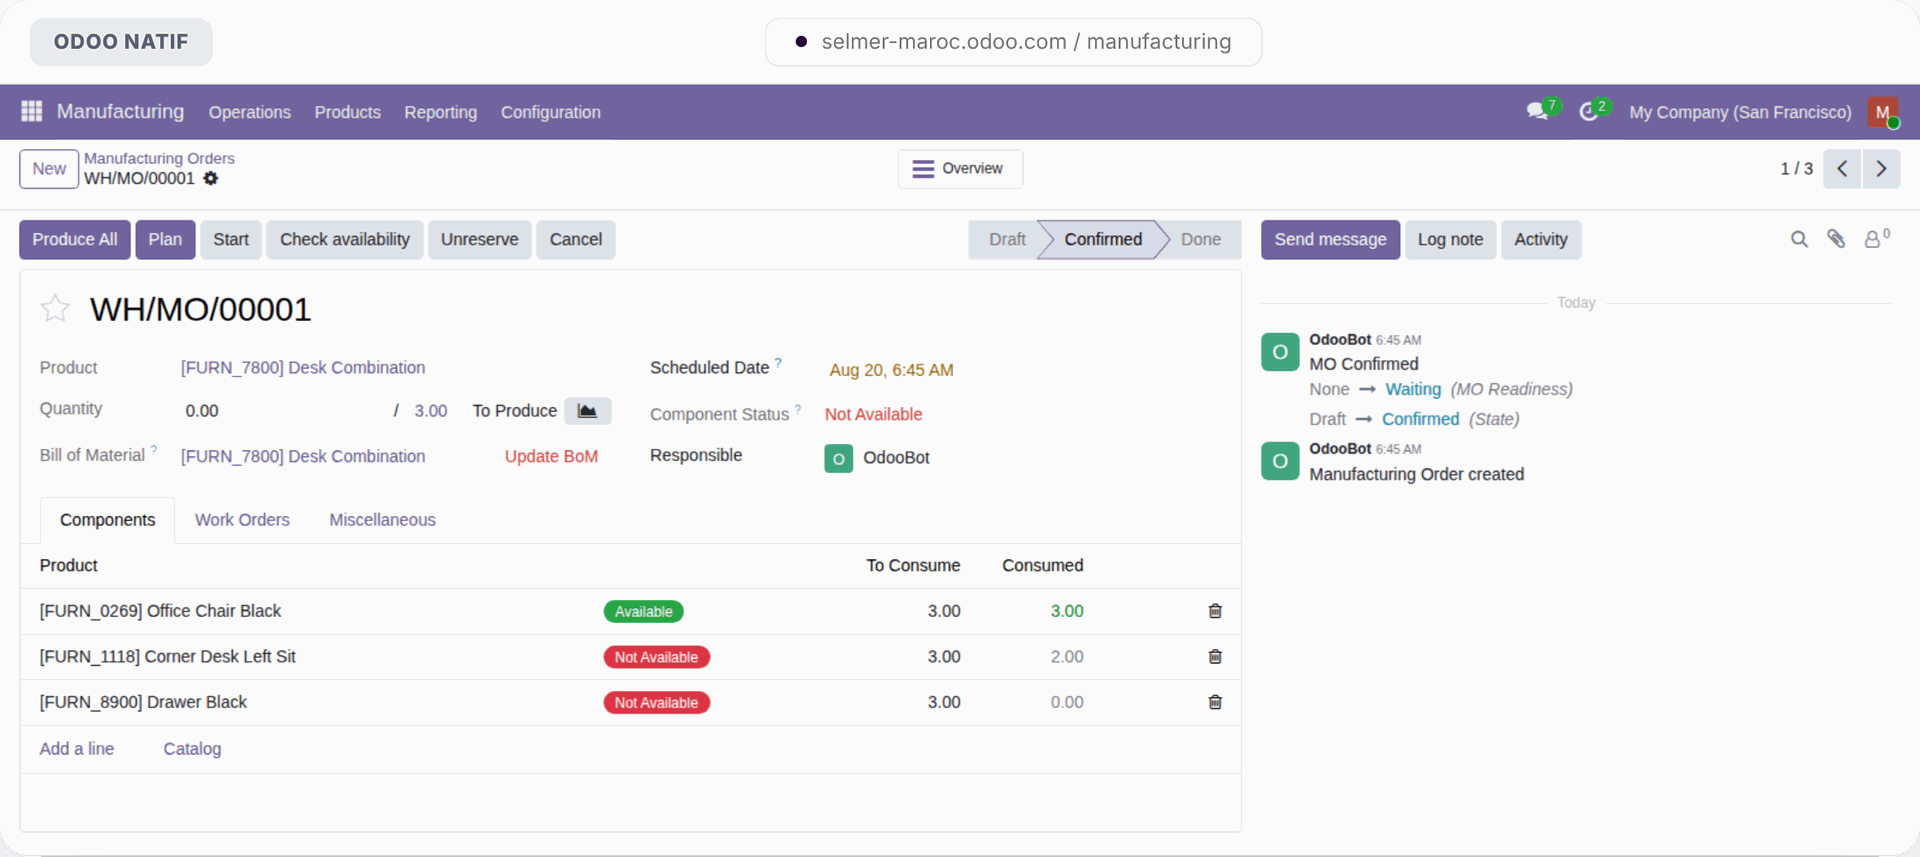Open the Product field Desk Combination link
This screenshot has height=857, width=1920.
[x=303, y=368]
